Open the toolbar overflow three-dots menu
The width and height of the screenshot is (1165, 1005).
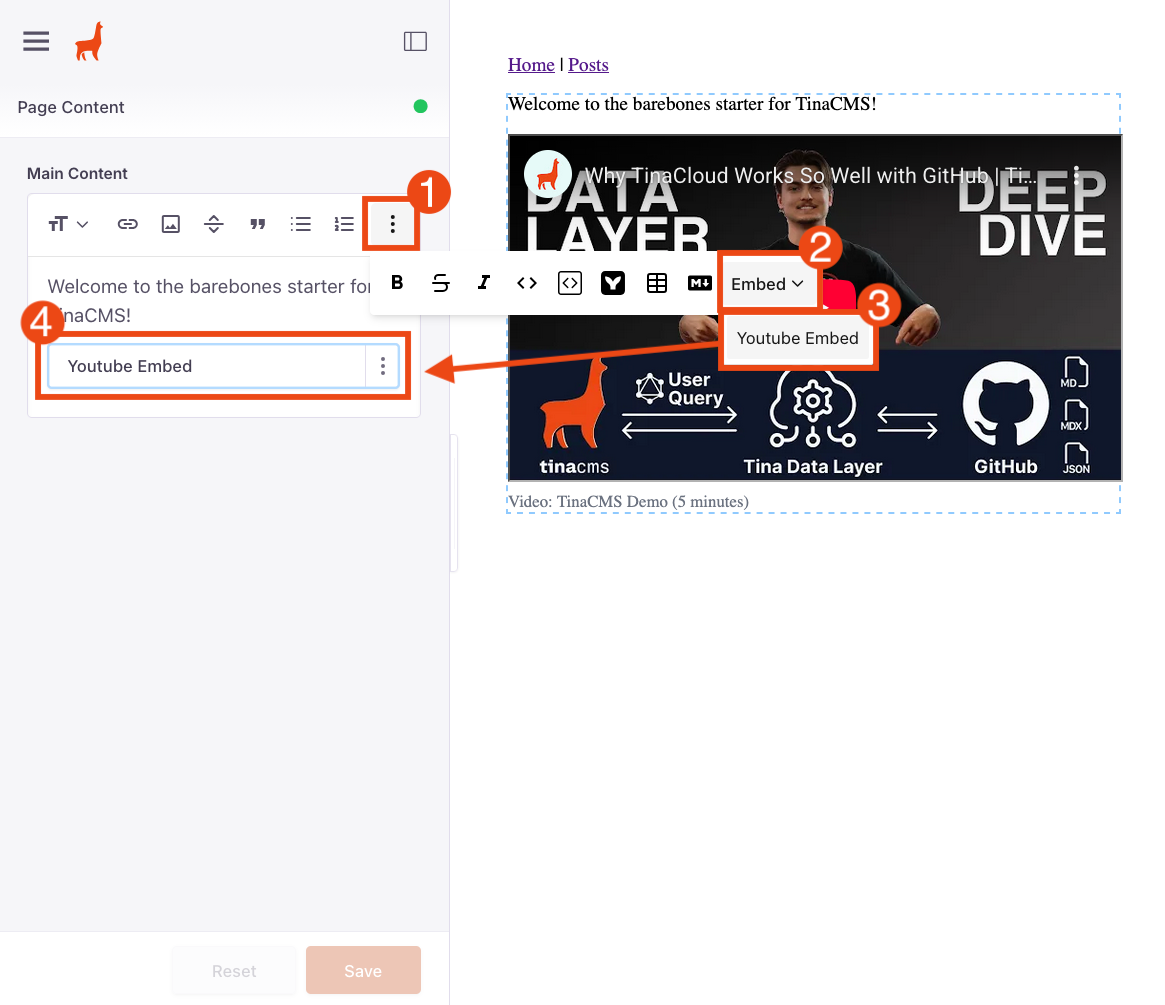(392, 224)
